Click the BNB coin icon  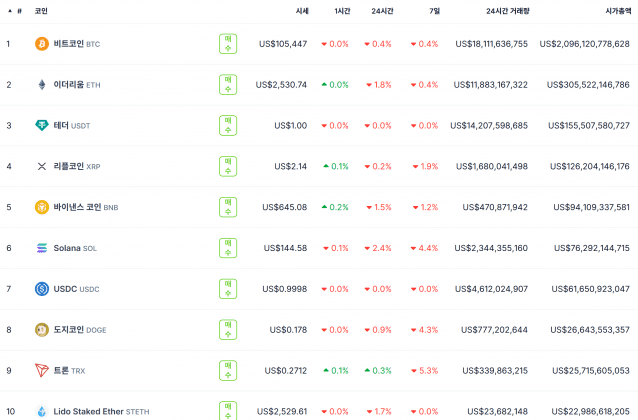(42, 207)
